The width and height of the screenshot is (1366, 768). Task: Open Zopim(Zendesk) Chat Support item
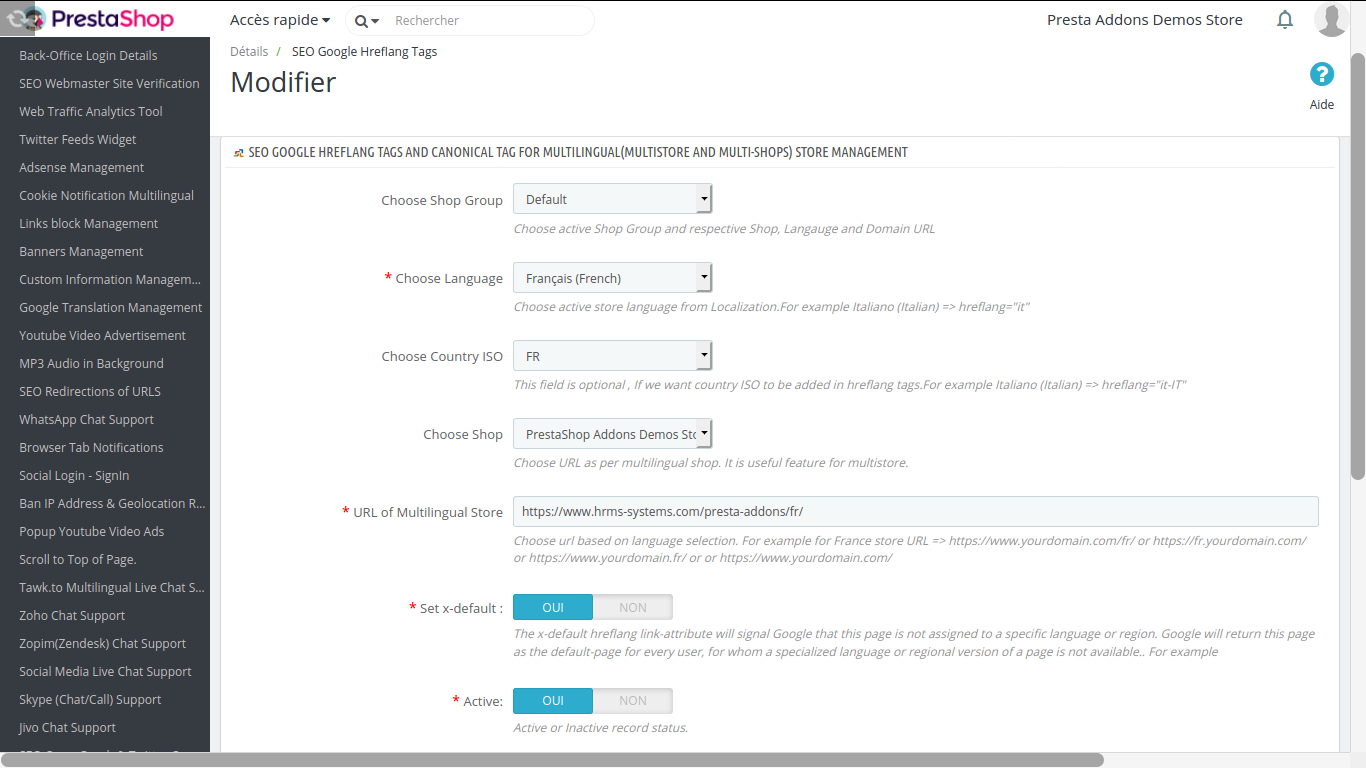[105, 643]
